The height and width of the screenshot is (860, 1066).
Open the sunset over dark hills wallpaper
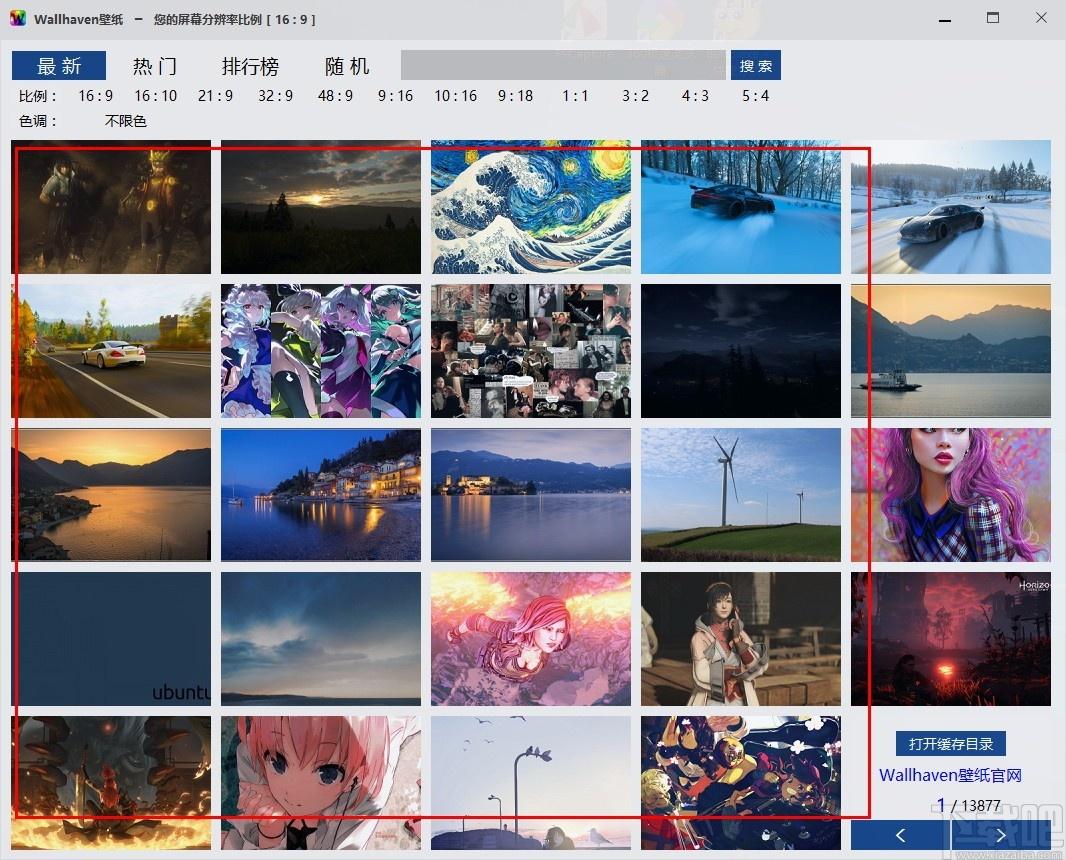click(x=321, y=207)
